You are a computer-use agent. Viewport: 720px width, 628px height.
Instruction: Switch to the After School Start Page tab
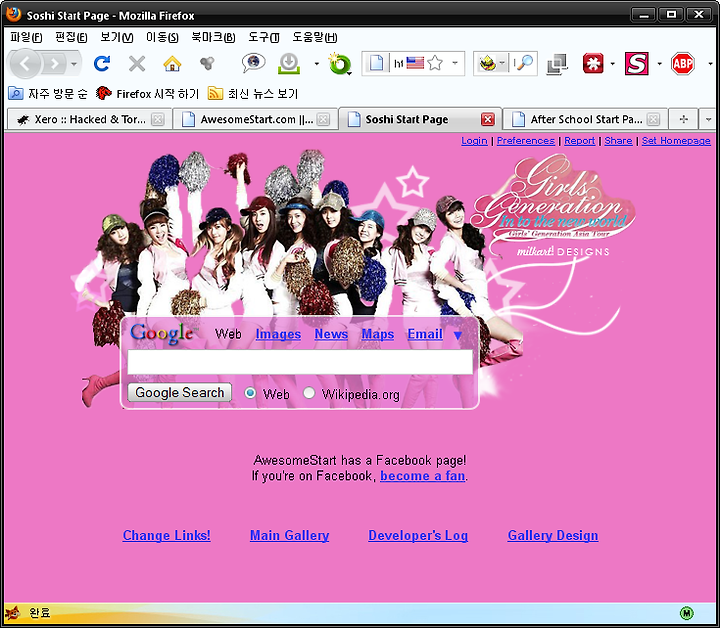pyautogui.click(x=585, y=119)
